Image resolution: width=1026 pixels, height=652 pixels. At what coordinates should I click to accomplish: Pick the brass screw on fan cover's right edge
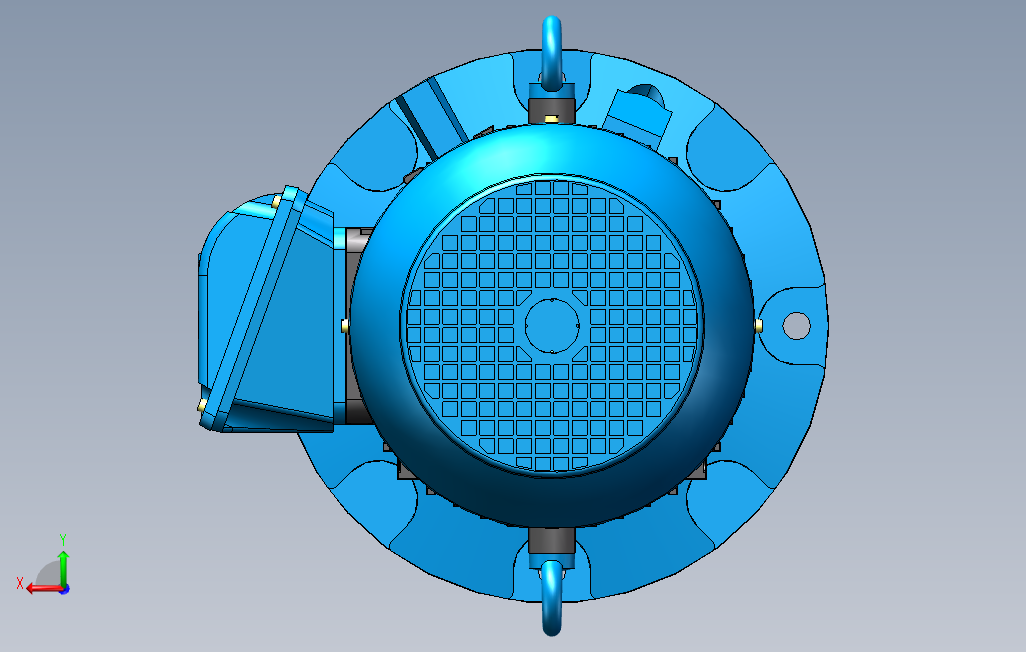(x=759, y=325)
